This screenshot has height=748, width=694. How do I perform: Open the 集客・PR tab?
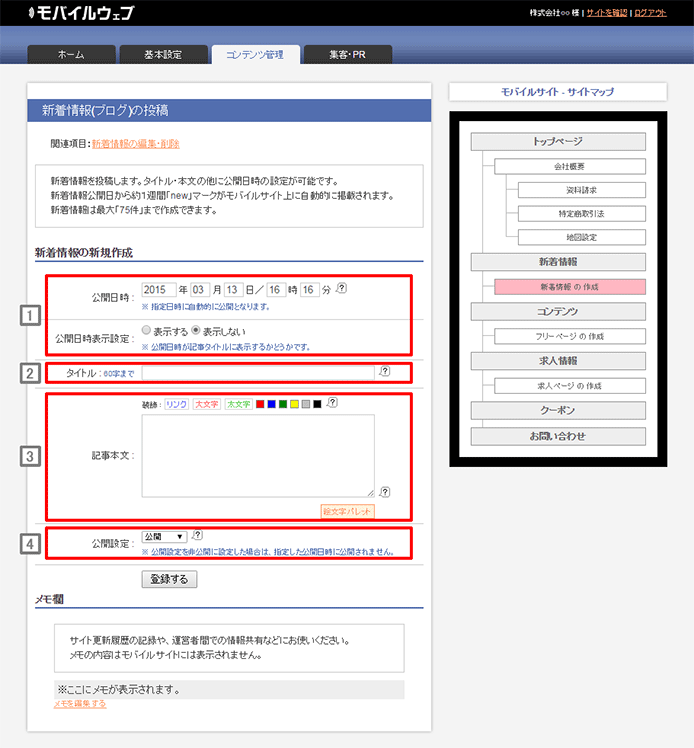(x=347, y=54)
